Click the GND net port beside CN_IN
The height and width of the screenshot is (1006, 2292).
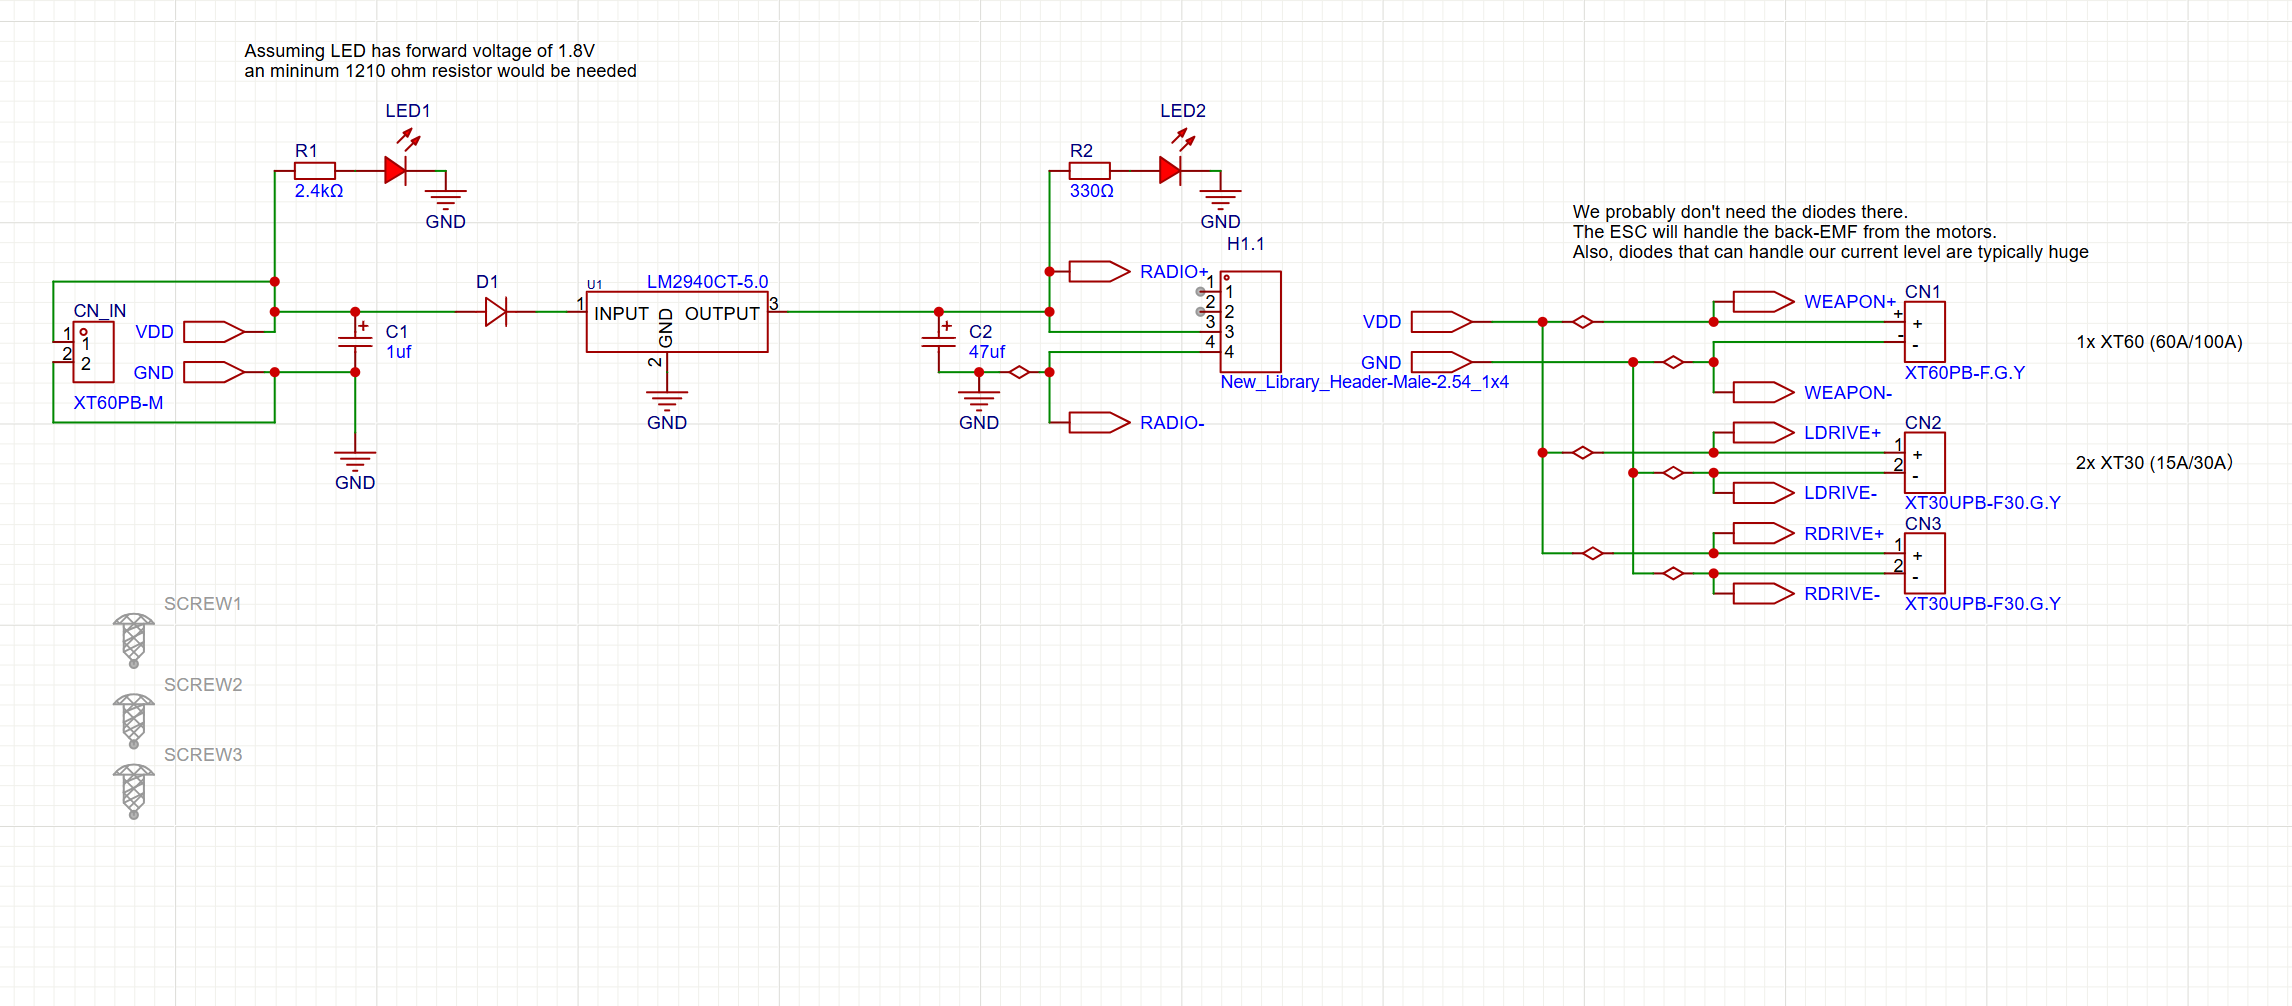[x=214, y=372]
